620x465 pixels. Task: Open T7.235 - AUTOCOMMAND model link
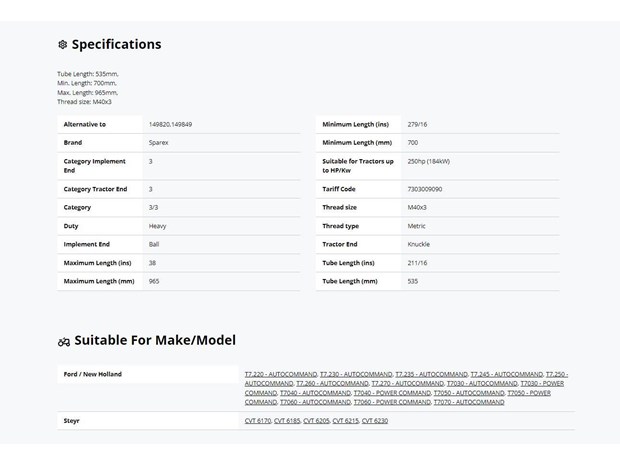pos(431,374)
